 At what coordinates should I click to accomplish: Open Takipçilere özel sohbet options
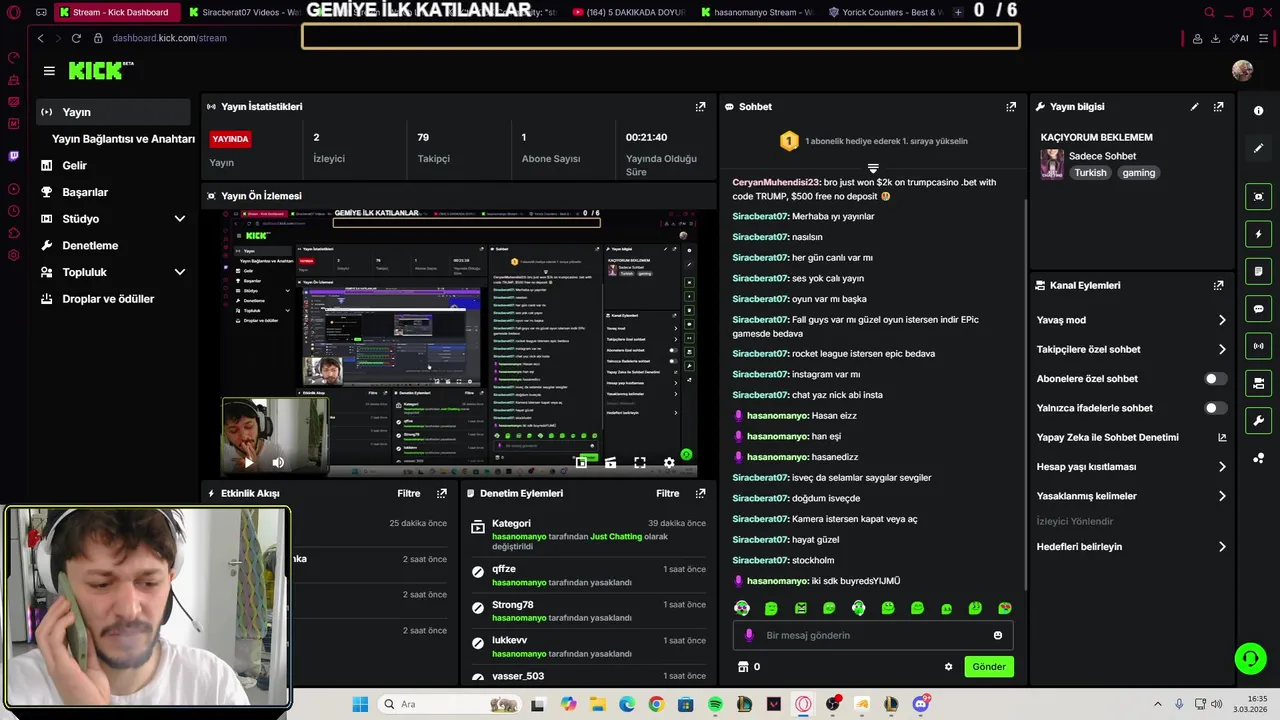(1221, 349)
